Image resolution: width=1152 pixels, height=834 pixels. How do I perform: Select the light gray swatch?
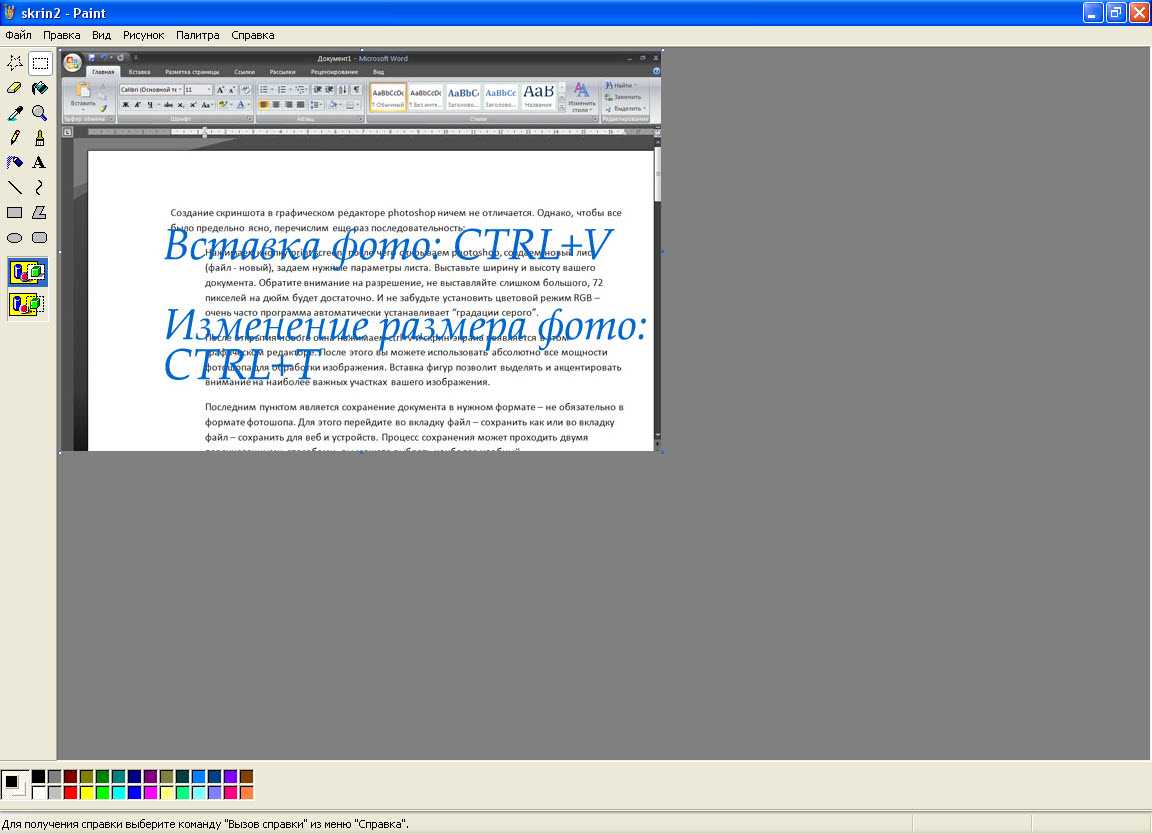(54, 793)
